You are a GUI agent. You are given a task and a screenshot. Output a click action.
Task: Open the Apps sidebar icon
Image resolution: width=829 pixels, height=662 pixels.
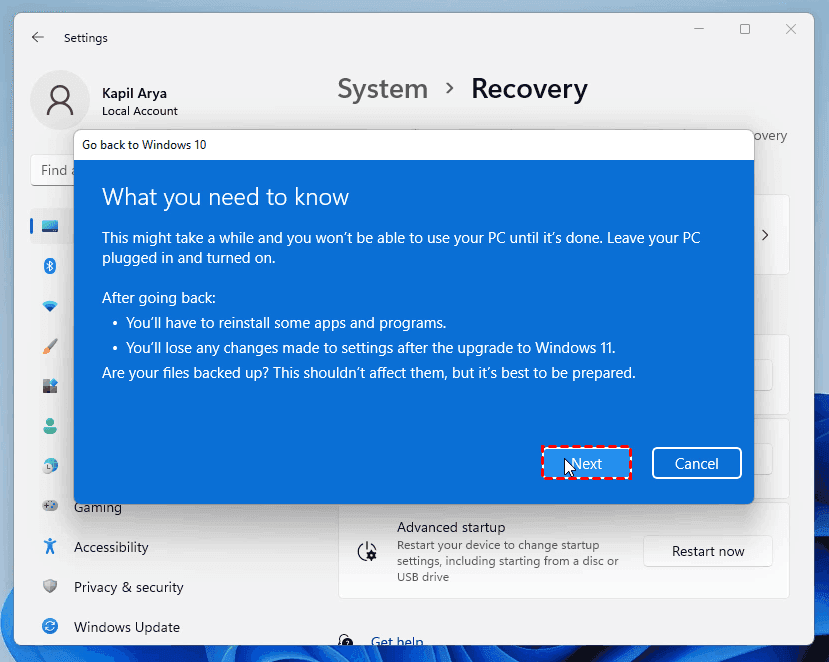[x=50, y=386]
